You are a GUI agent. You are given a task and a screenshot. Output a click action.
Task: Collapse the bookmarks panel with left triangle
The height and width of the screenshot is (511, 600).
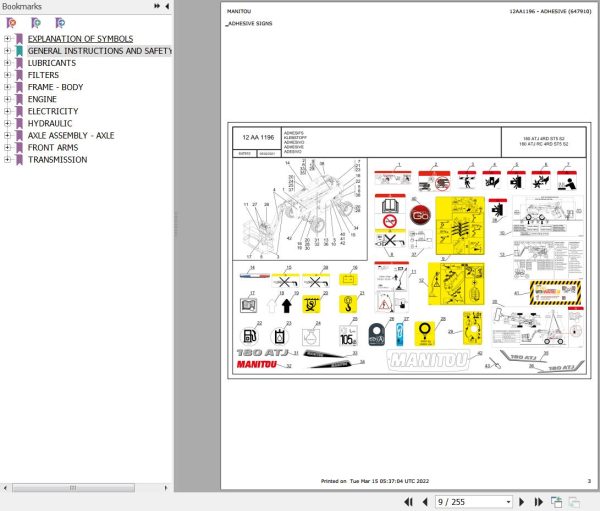point(167,6)
